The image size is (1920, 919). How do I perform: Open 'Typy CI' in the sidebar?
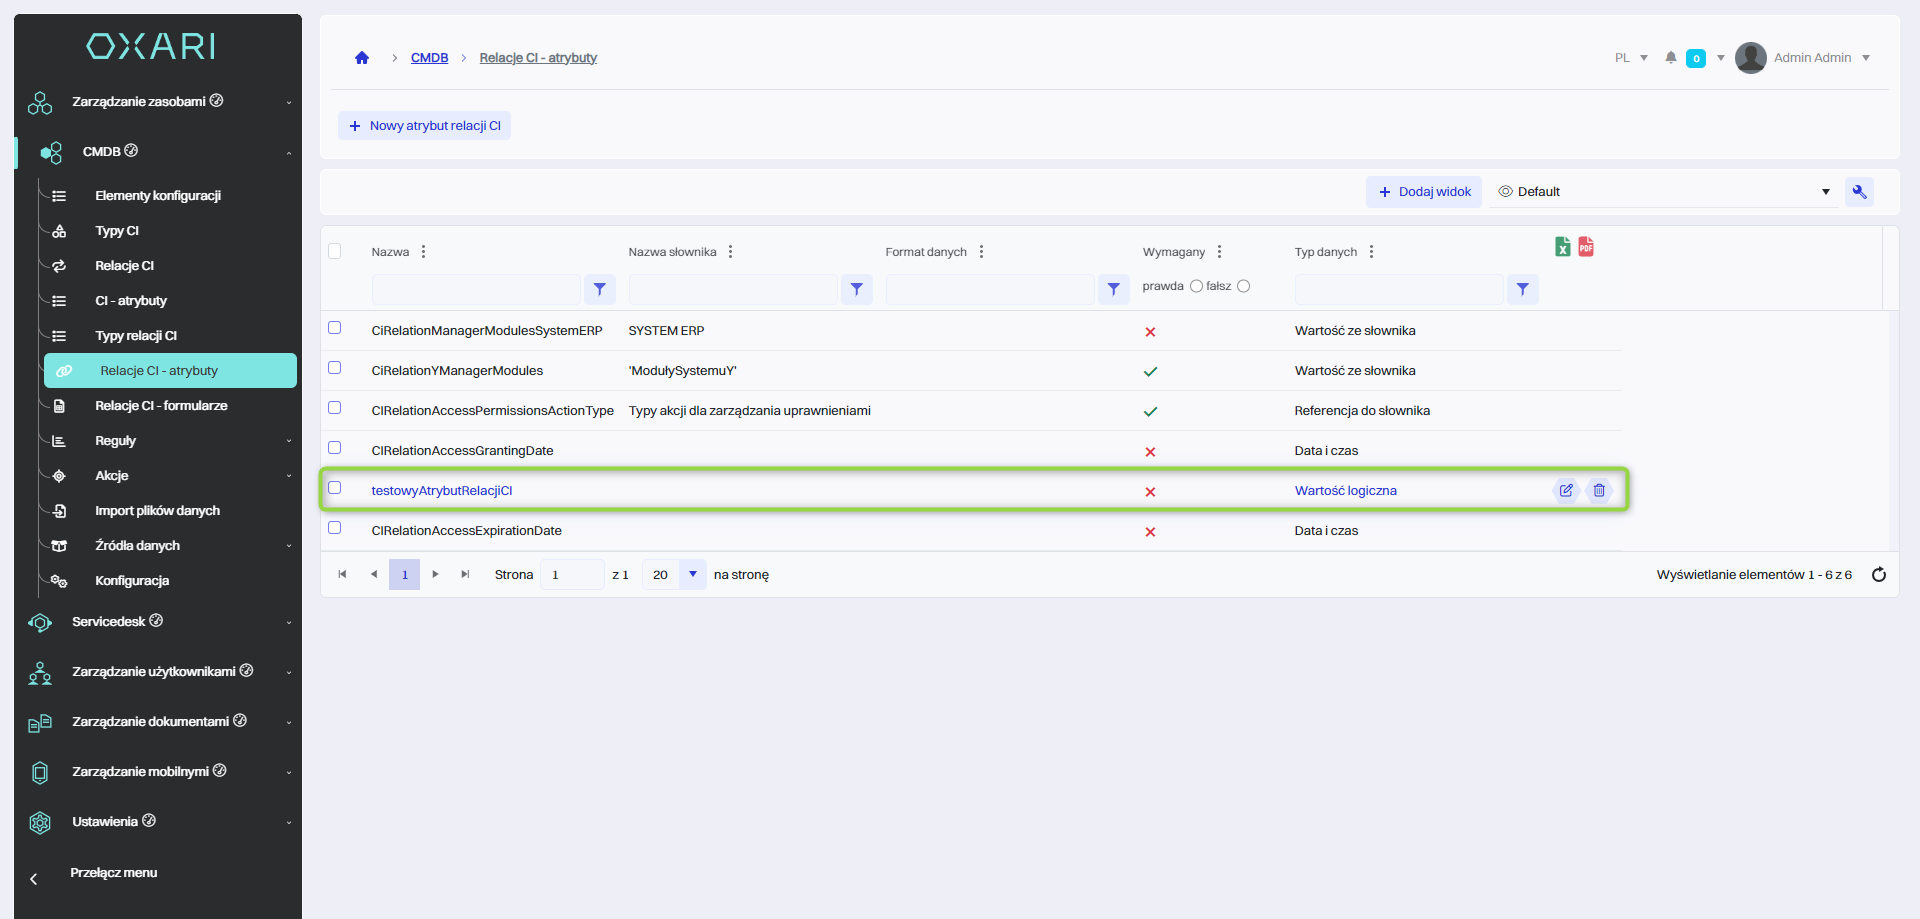tap(117, 231)
